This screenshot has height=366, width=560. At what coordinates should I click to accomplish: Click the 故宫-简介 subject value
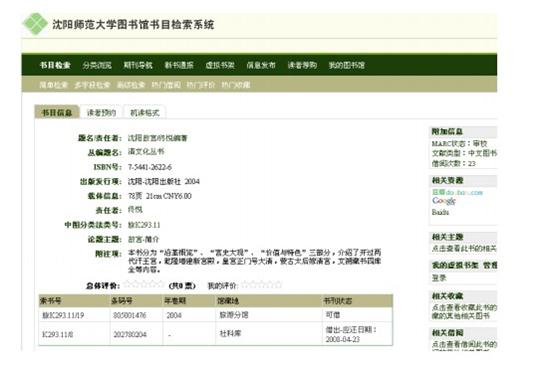(x=144, y=239)
